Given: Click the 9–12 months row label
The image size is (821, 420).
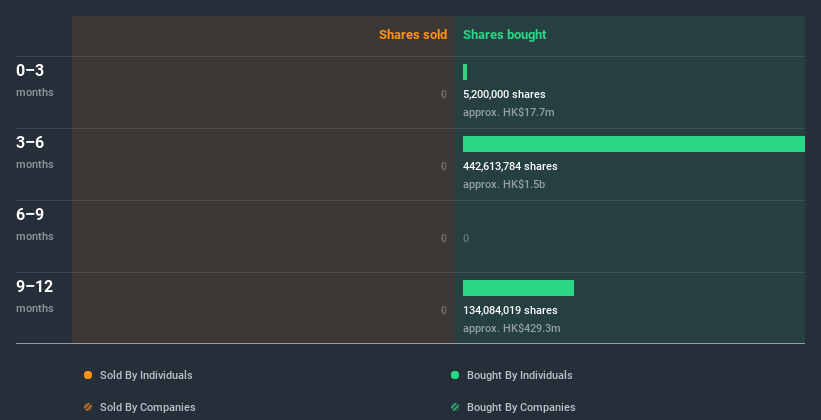Looking at the screenshot, I should click(35, 296).
